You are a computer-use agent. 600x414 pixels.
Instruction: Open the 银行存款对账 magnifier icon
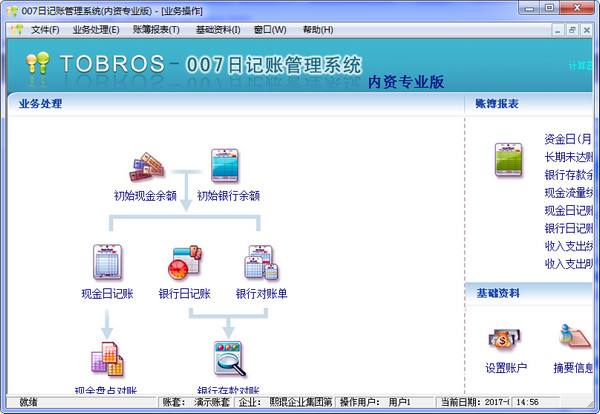tap(229, 359)
